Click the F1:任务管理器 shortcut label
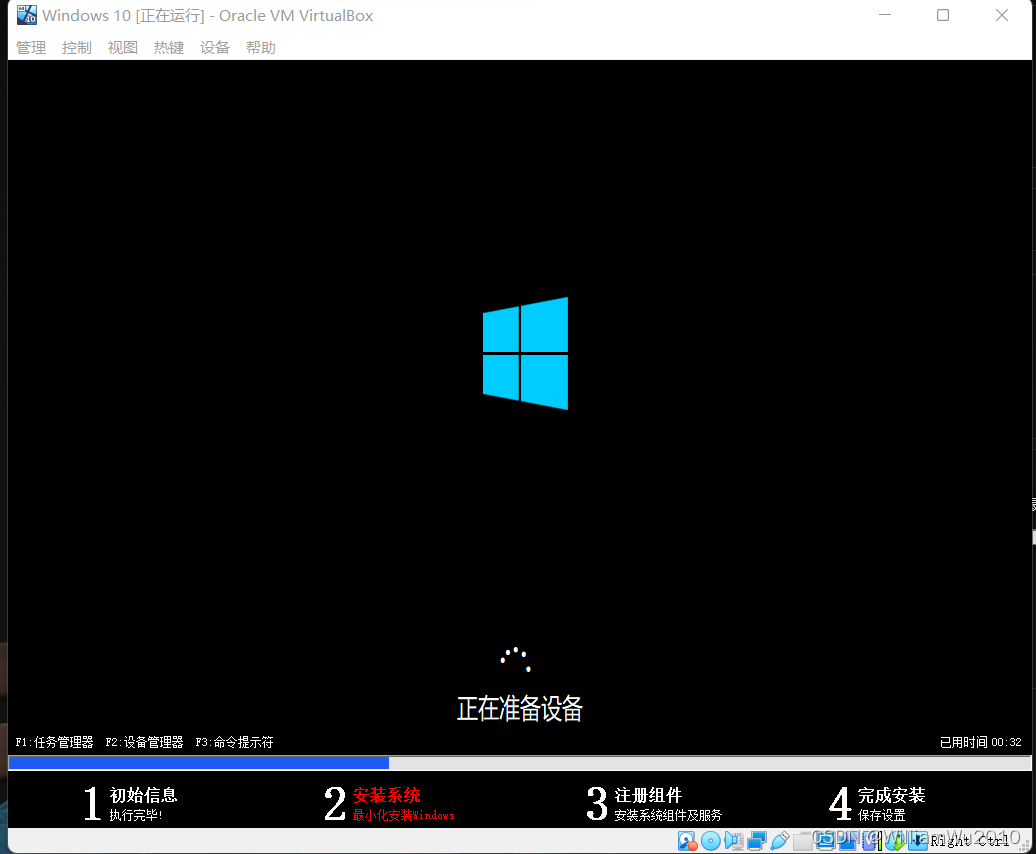1036x854 pixels. (x=54, y=742)
